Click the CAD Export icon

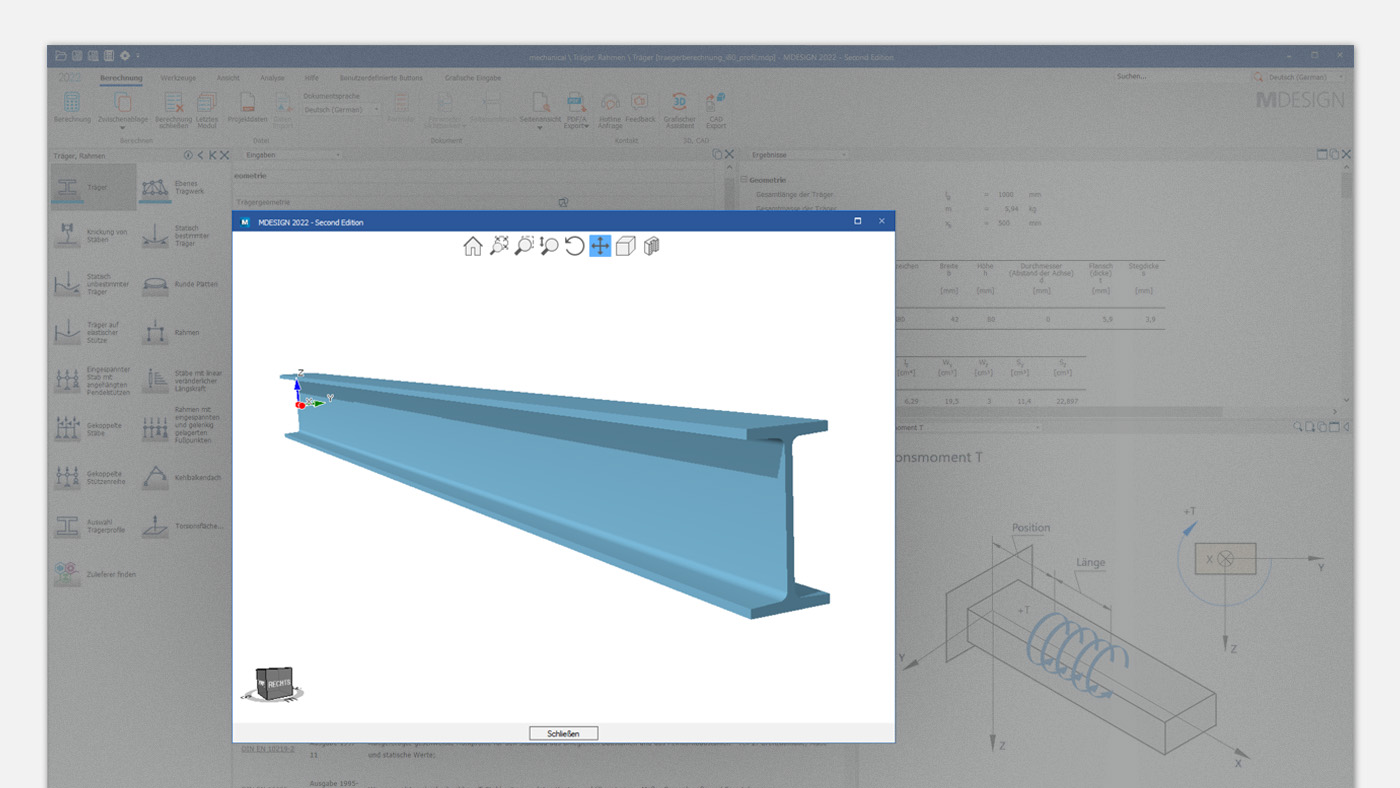715,111
